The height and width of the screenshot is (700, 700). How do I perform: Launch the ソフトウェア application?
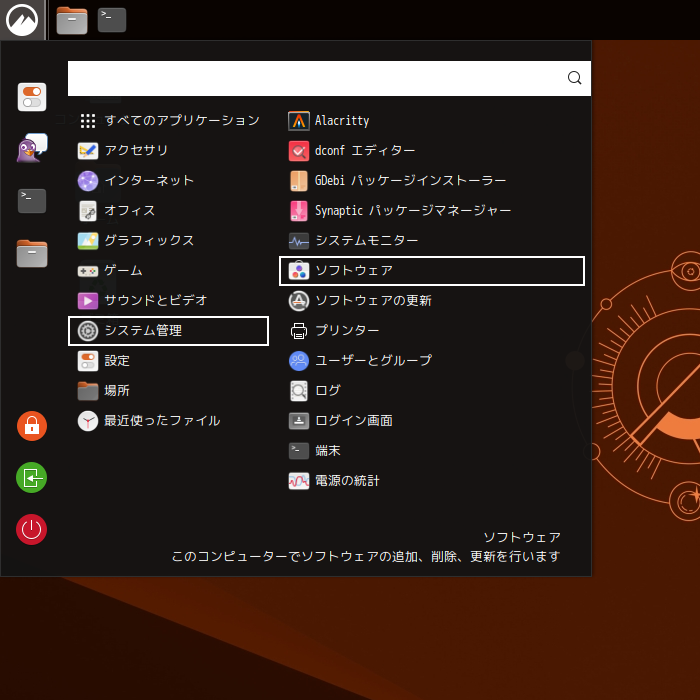click(x=432, y=271)
